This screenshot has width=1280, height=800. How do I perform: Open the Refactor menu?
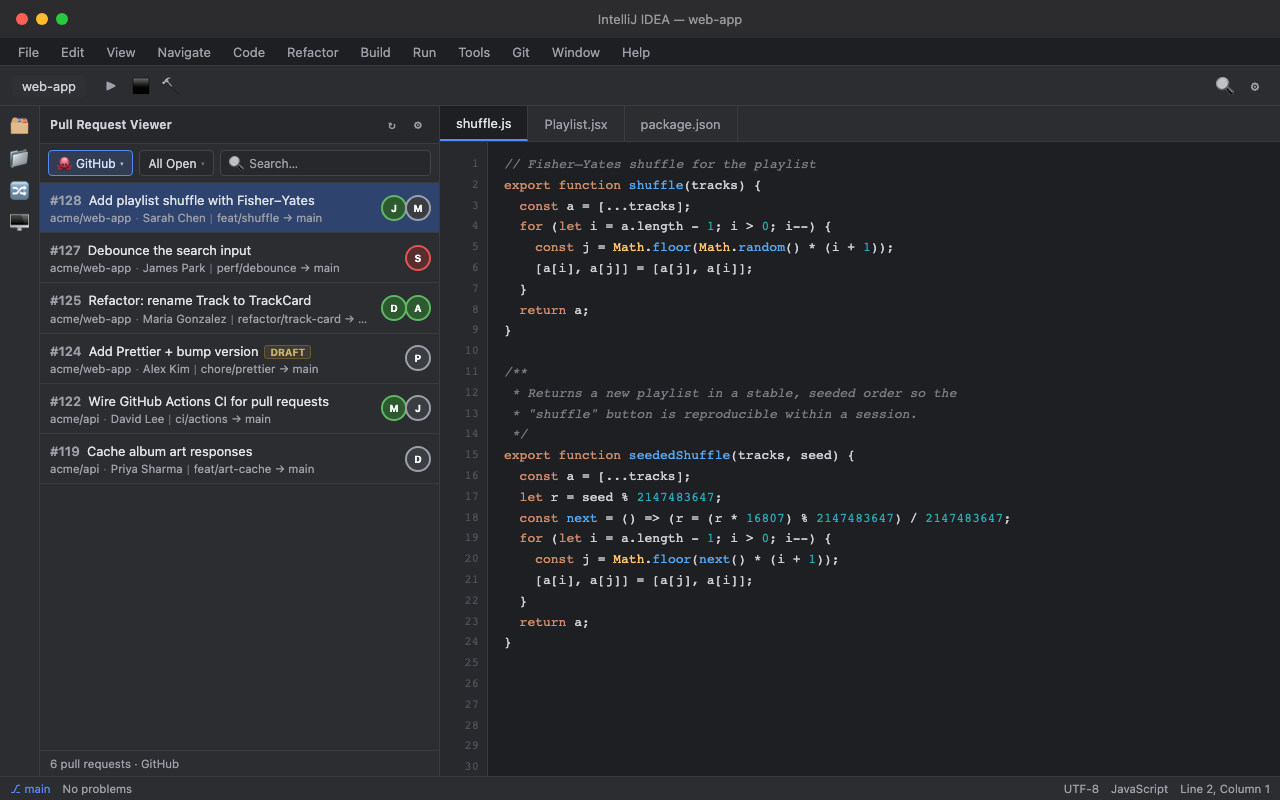click(313, 52)
